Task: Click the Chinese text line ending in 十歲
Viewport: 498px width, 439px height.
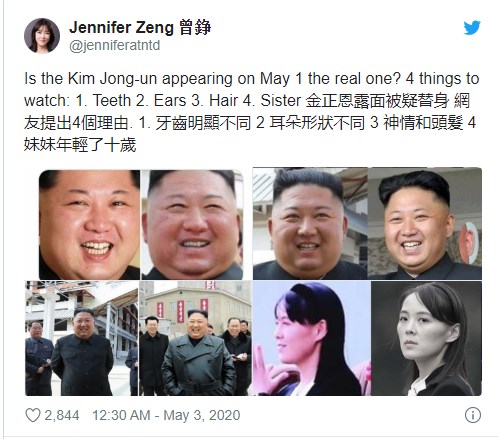Action: click(x=80, y=145)
